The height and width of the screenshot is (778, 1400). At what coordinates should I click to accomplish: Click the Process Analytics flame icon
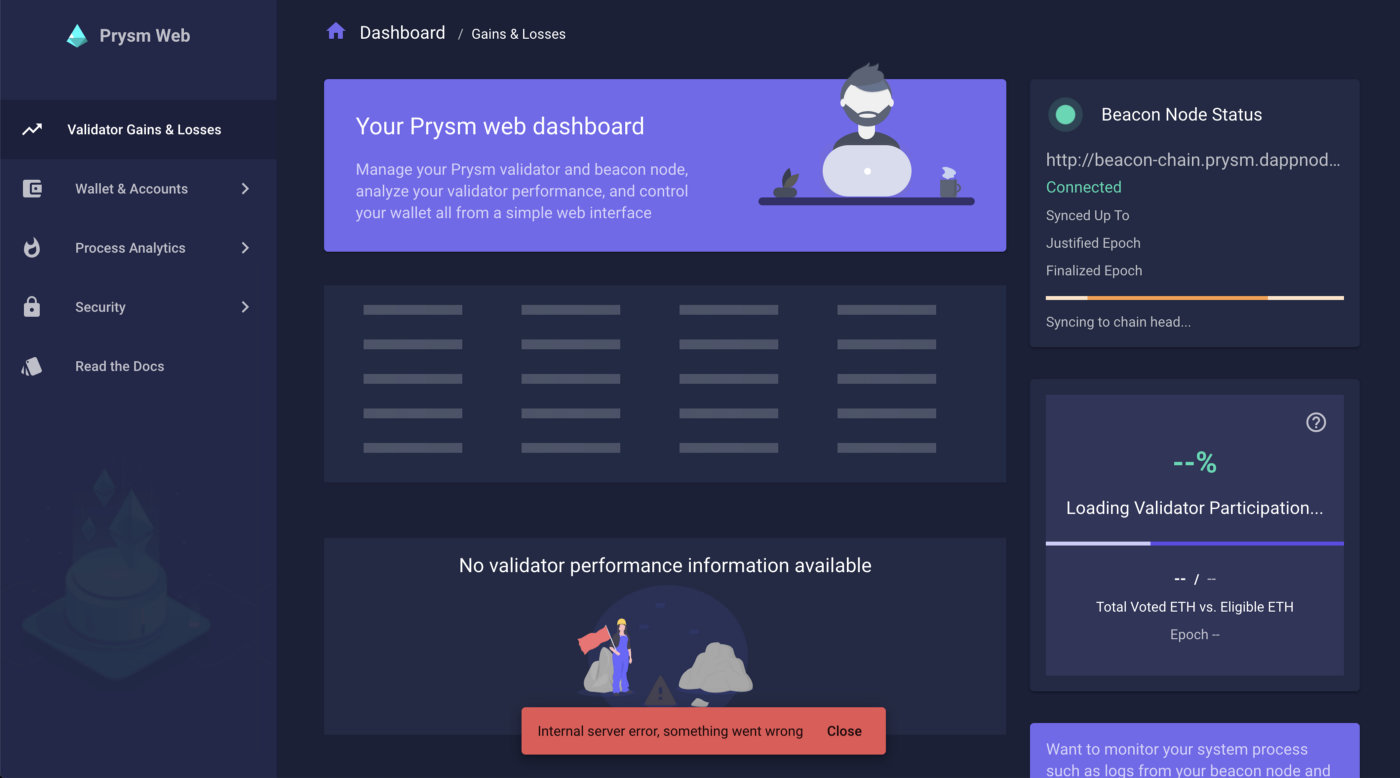[32, 247]
